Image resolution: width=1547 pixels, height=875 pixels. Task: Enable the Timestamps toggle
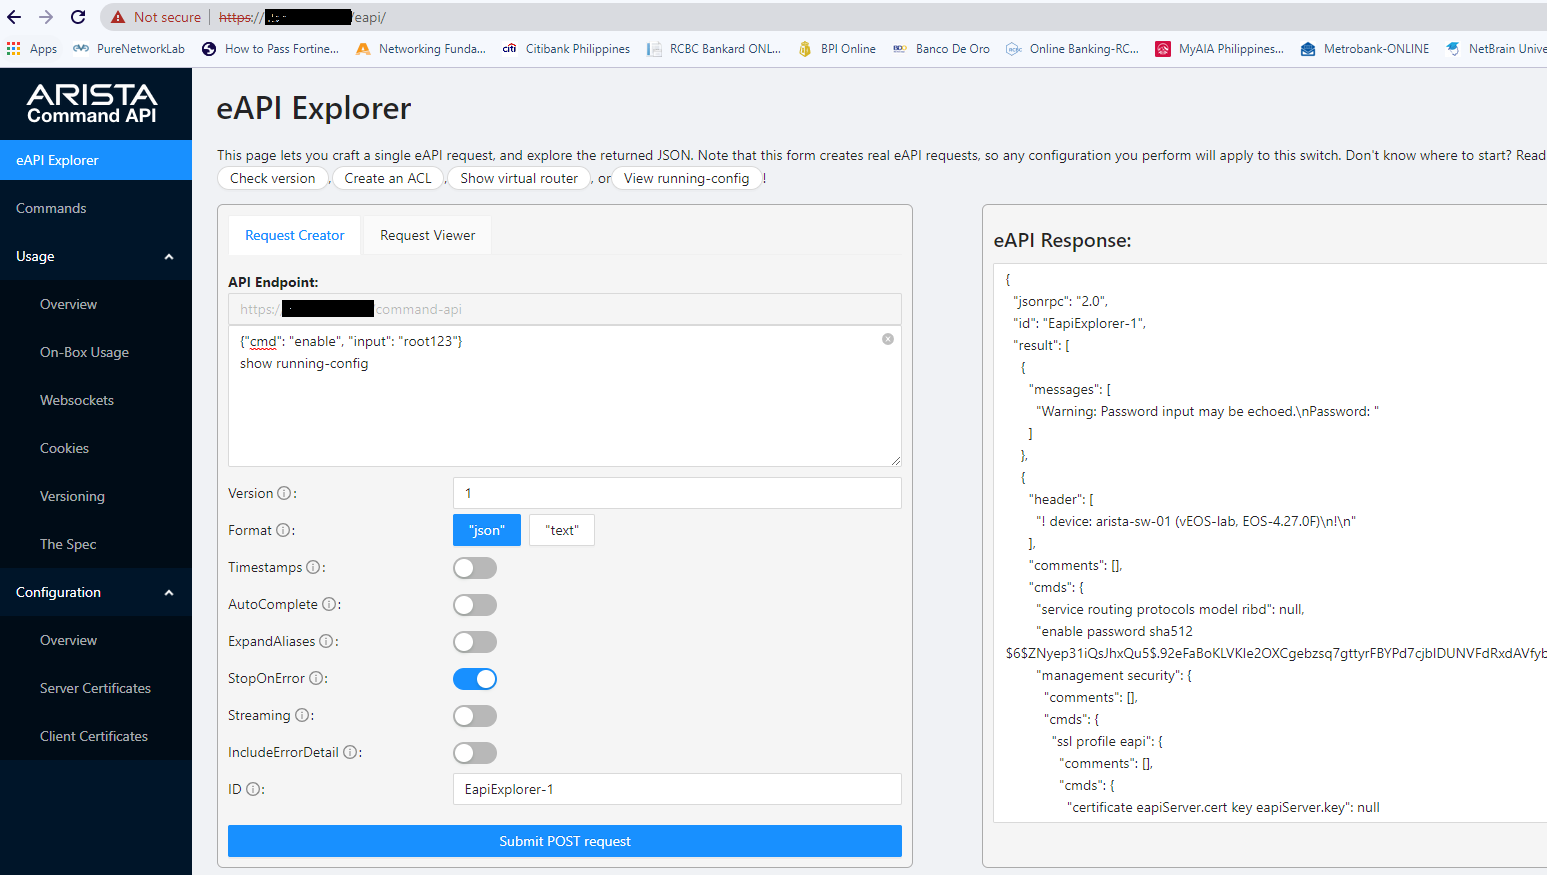(x=475, y=568)
